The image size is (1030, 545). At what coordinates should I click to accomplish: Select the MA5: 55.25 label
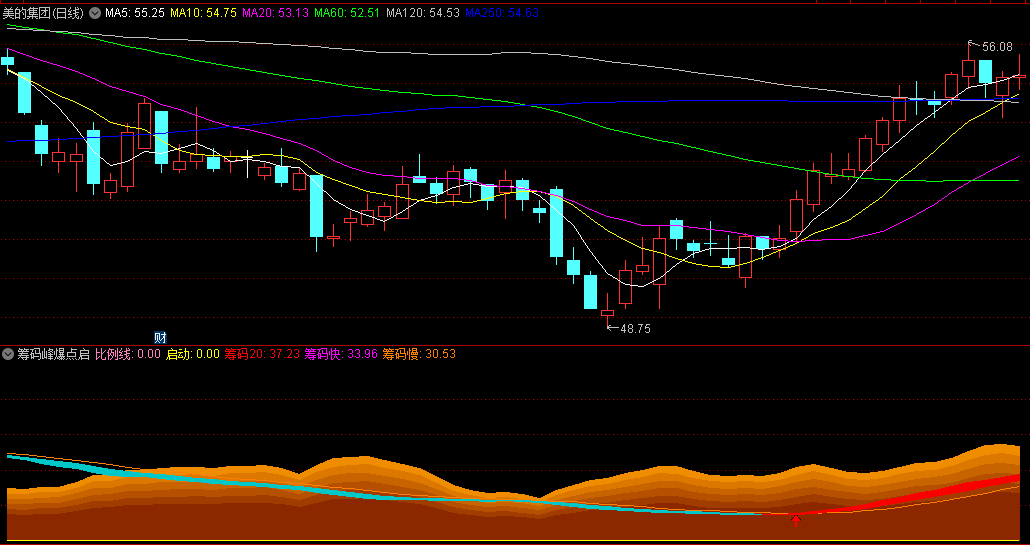coord(135,12)
